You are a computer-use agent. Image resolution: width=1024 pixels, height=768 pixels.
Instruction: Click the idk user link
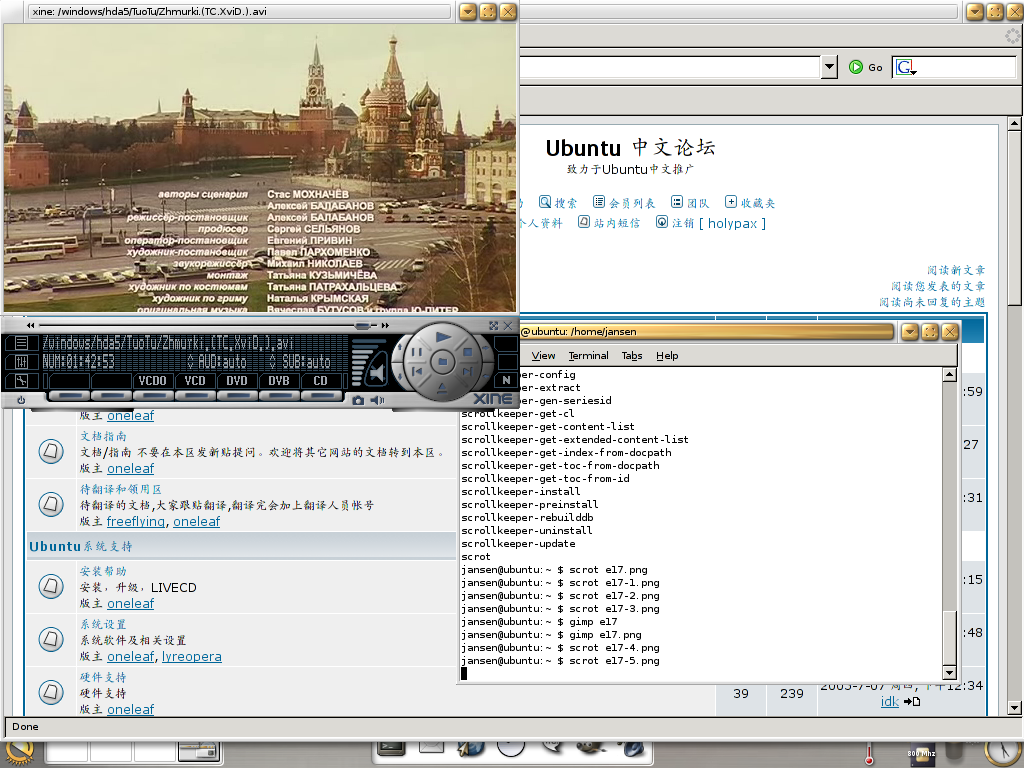(x=889, y=701)
